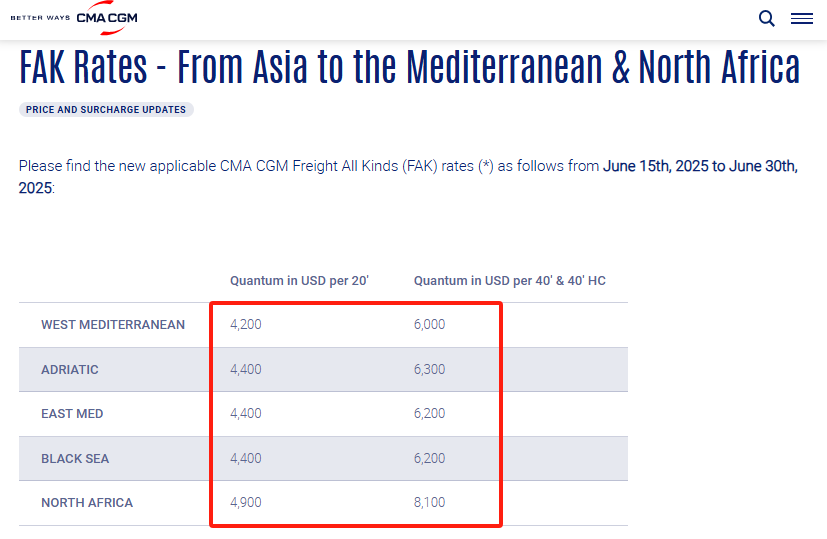Image resolution: width=827 pixels, height=539 pixels.
Task: Click the June 15th, 2025 date text
Action: pos(656,166)
